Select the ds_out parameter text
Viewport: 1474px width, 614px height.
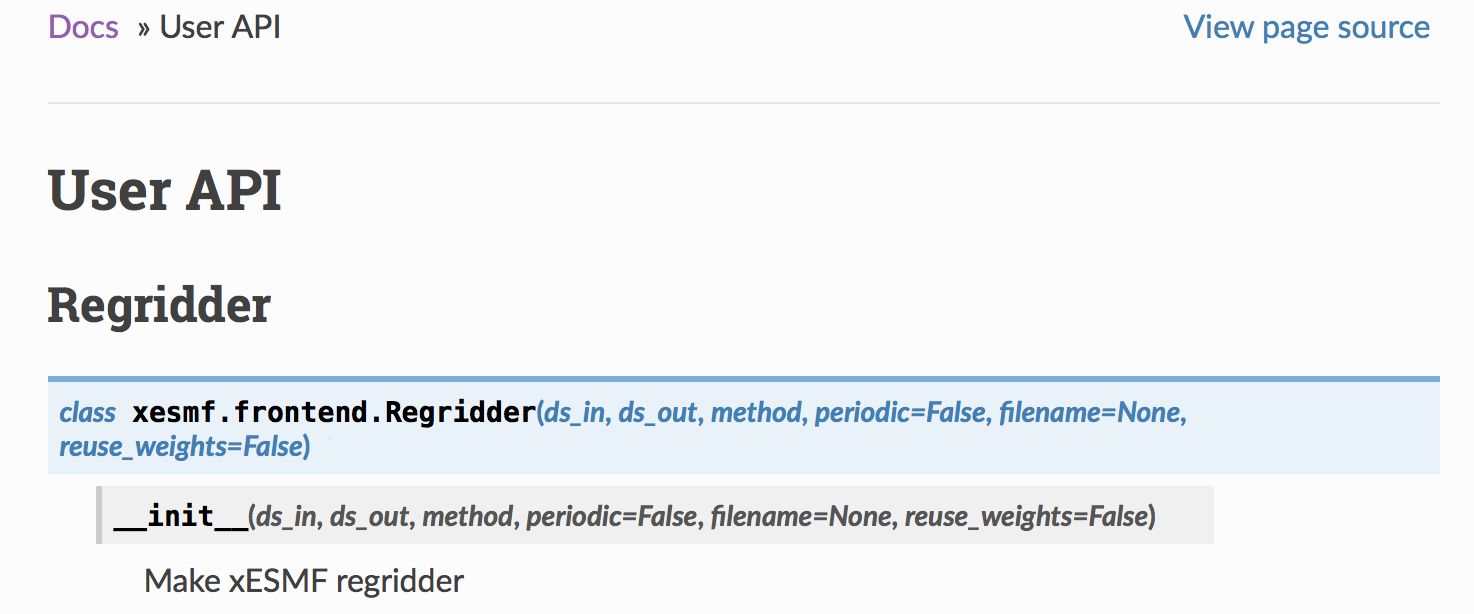point(660,411)
